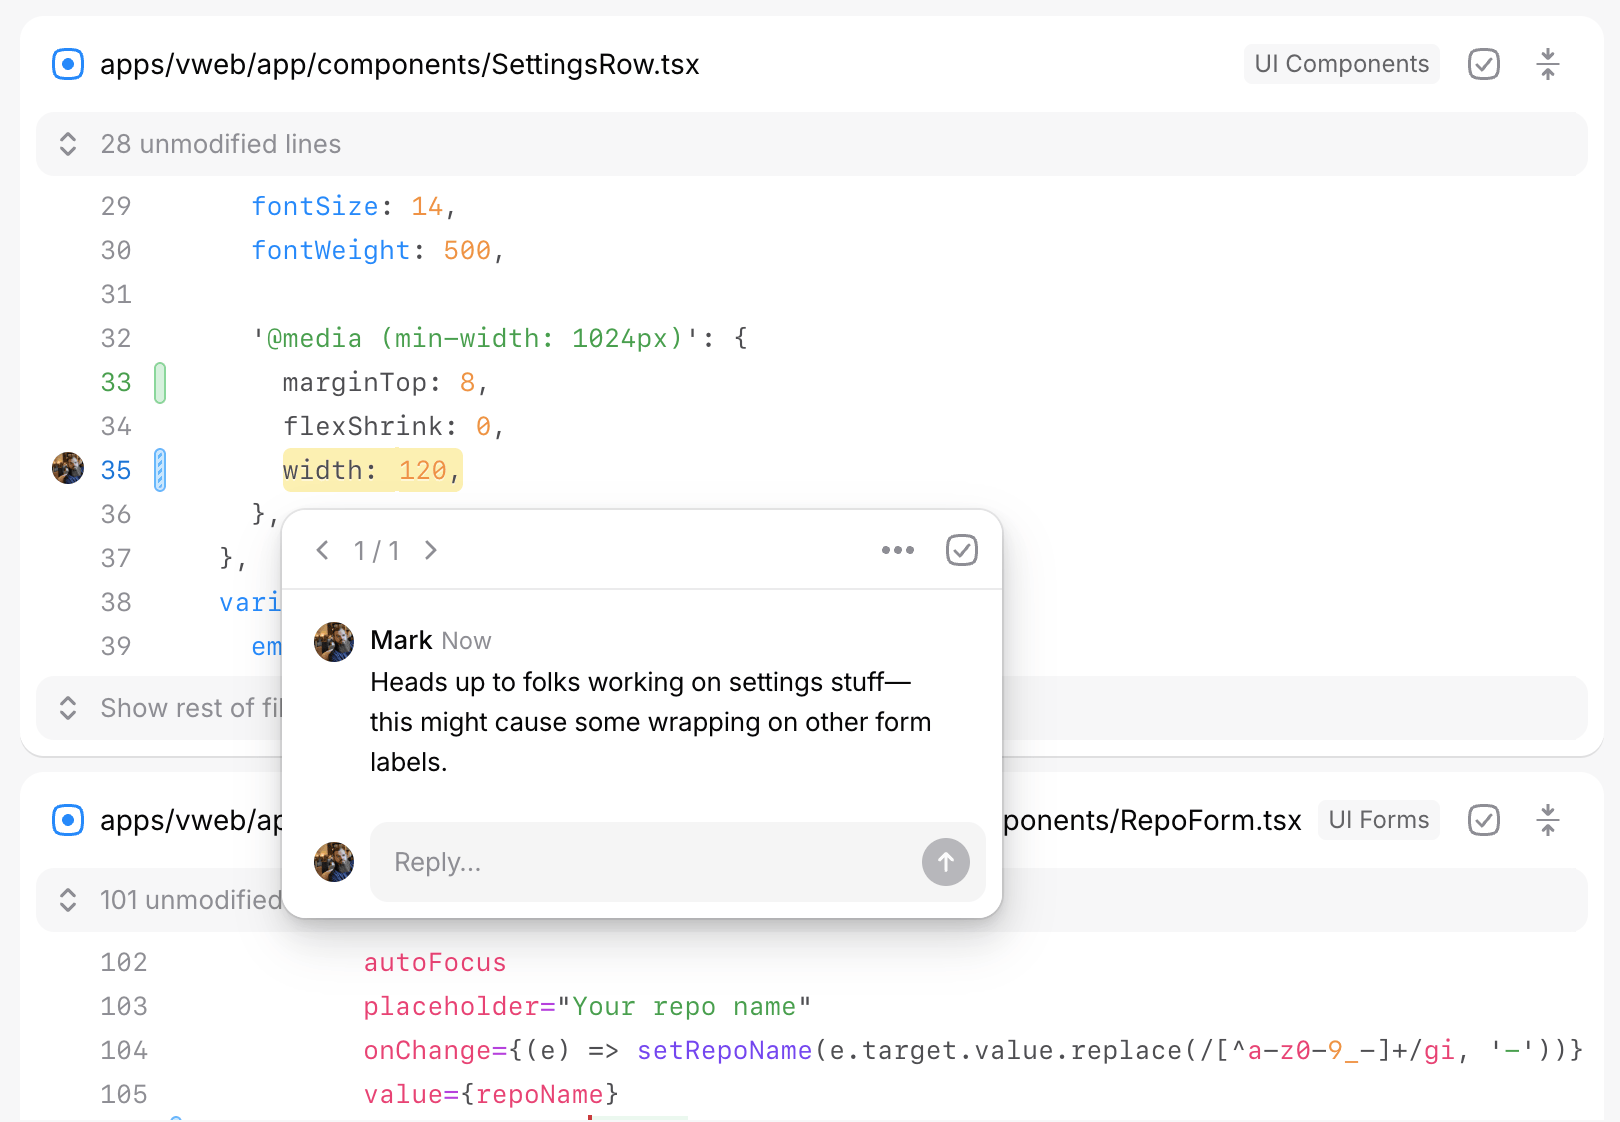The height and width of the screenshot is (1122, 1620).
Task: Resolve the comment thread via checkmark
Action: tap(961, 550)
